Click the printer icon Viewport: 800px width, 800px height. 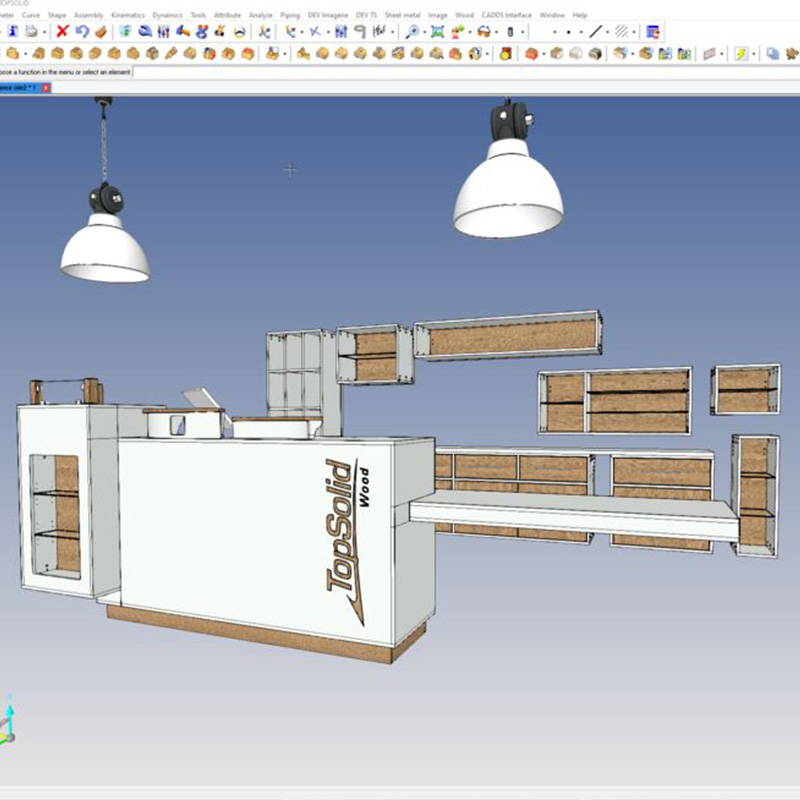coord(32,32)
